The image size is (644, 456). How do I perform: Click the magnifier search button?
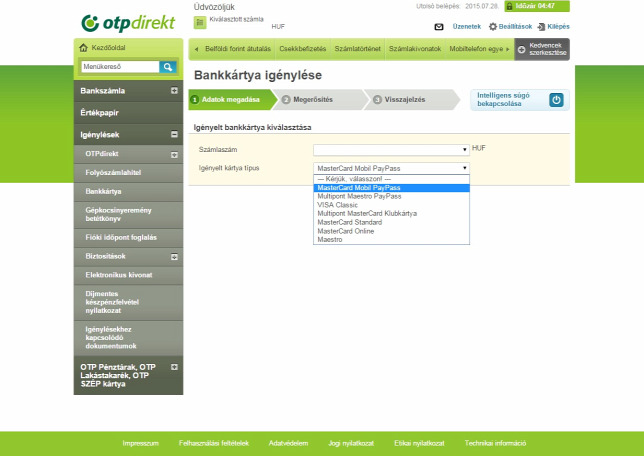(x=168, y=67)
